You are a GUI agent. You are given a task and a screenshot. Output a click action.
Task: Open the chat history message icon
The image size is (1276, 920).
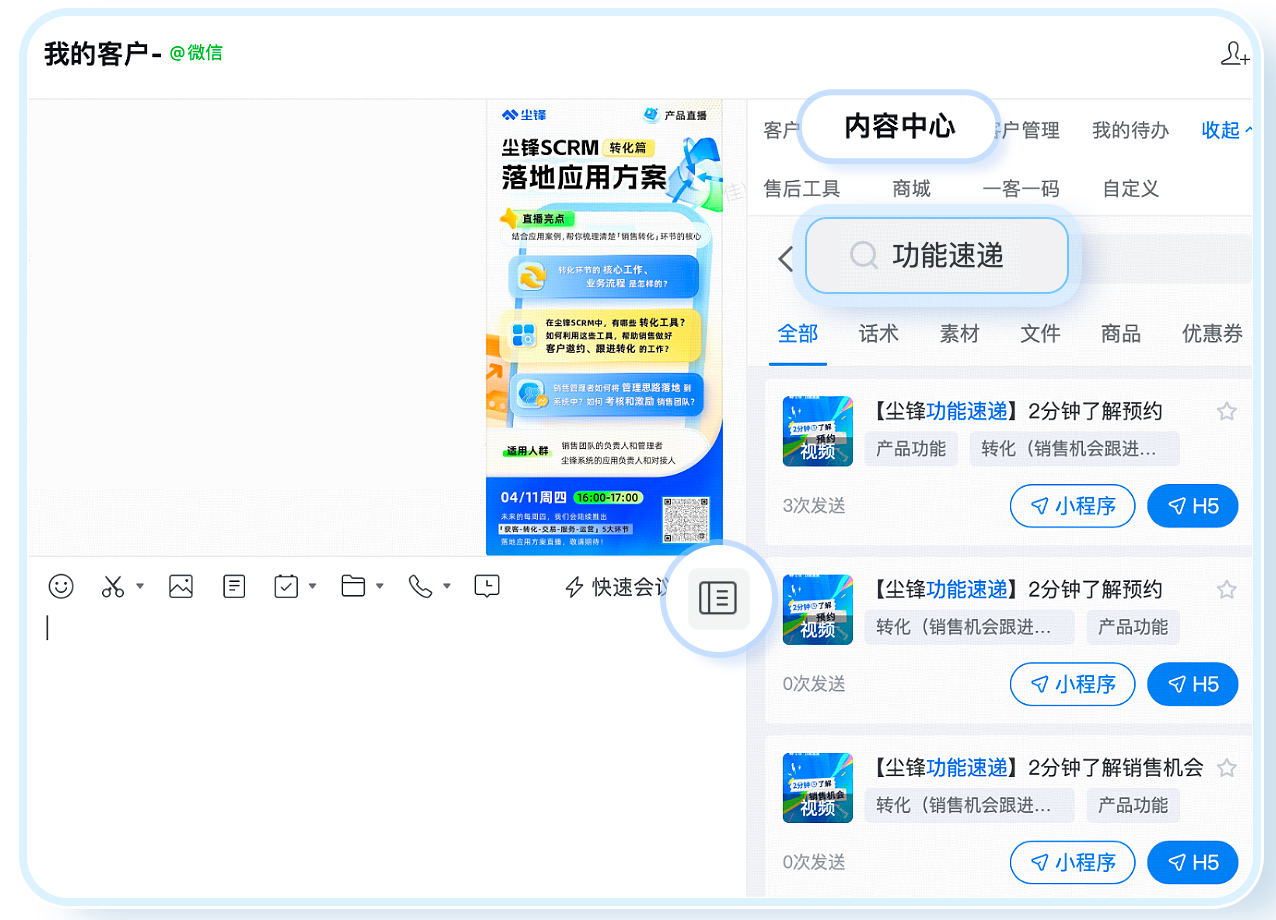[x=487, y=587]
